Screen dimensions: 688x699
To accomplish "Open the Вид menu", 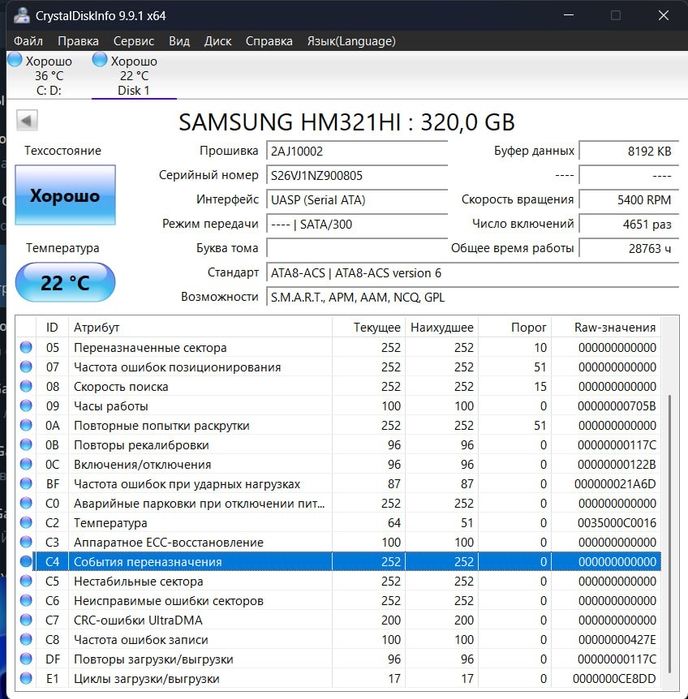I will coord(179,41).
